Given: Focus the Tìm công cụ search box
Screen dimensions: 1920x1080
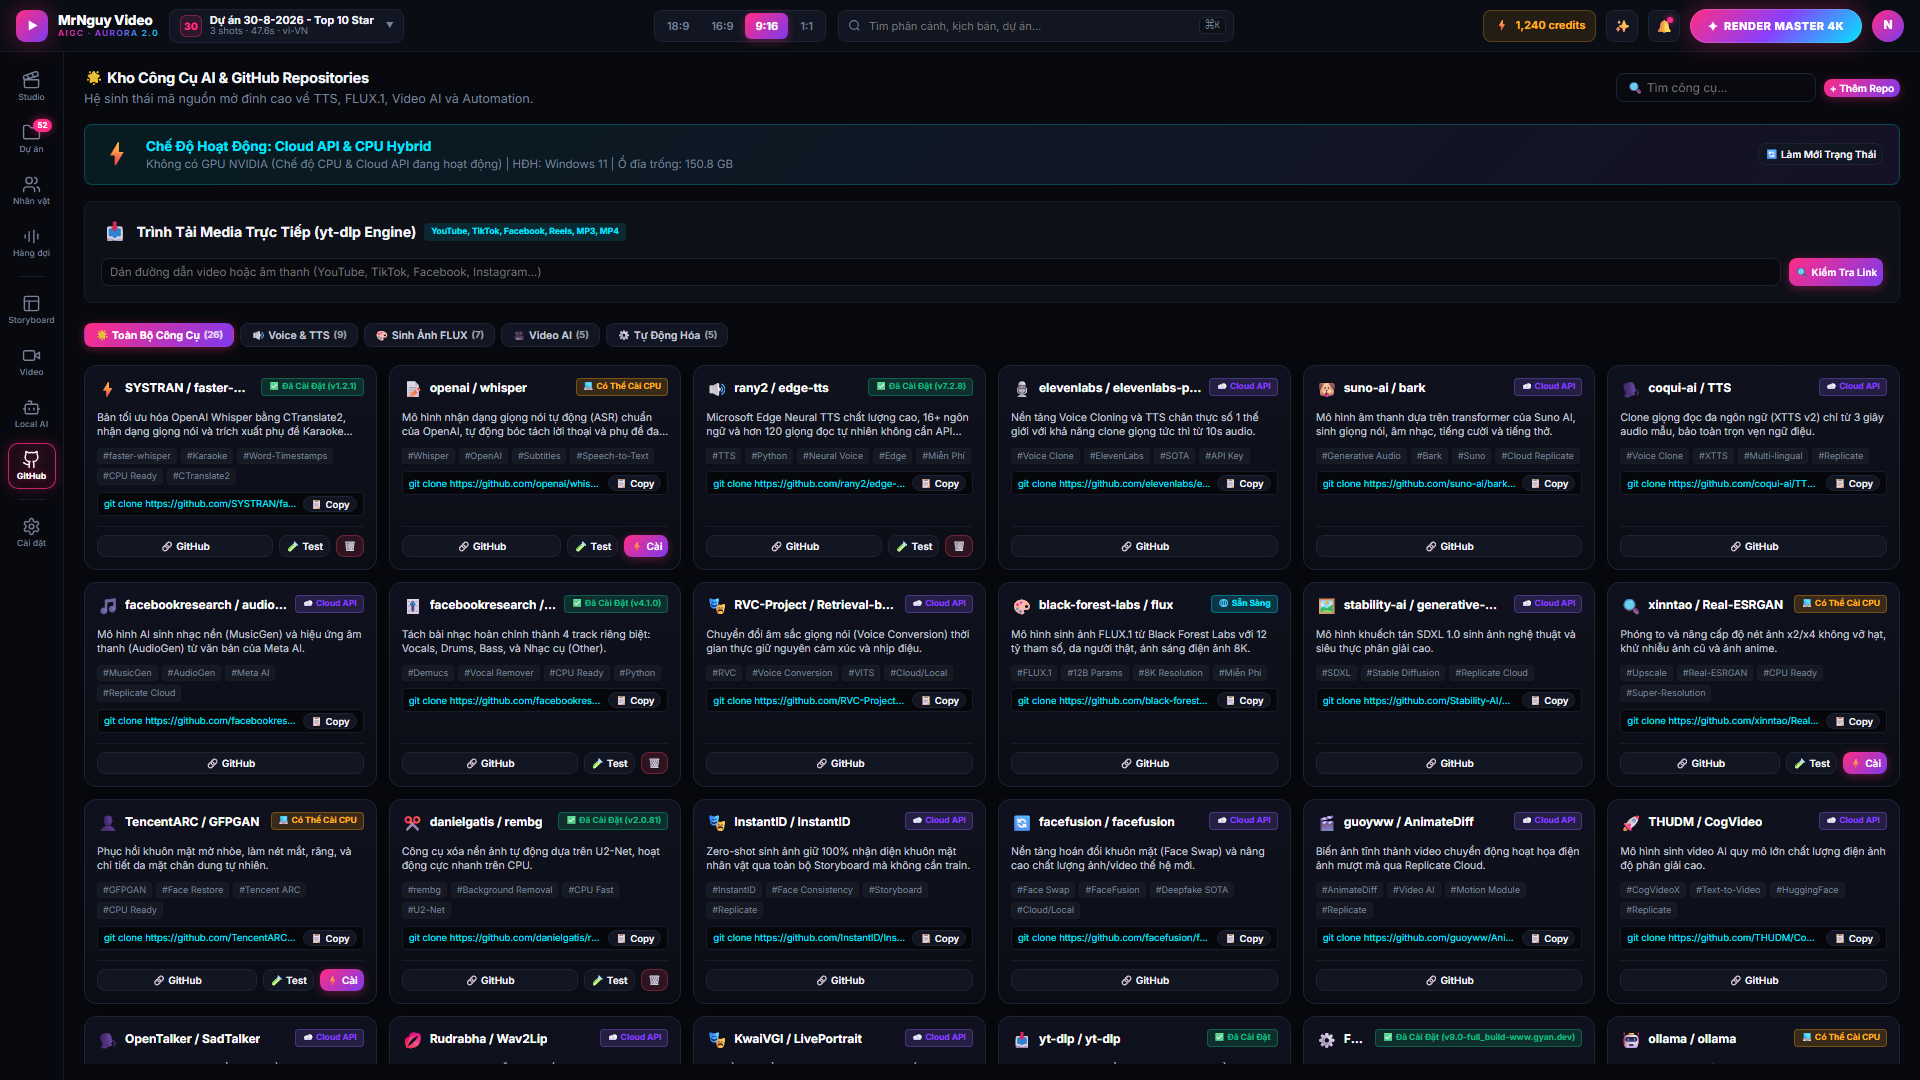Looking at the screenshot, I should coord(1715,88).
